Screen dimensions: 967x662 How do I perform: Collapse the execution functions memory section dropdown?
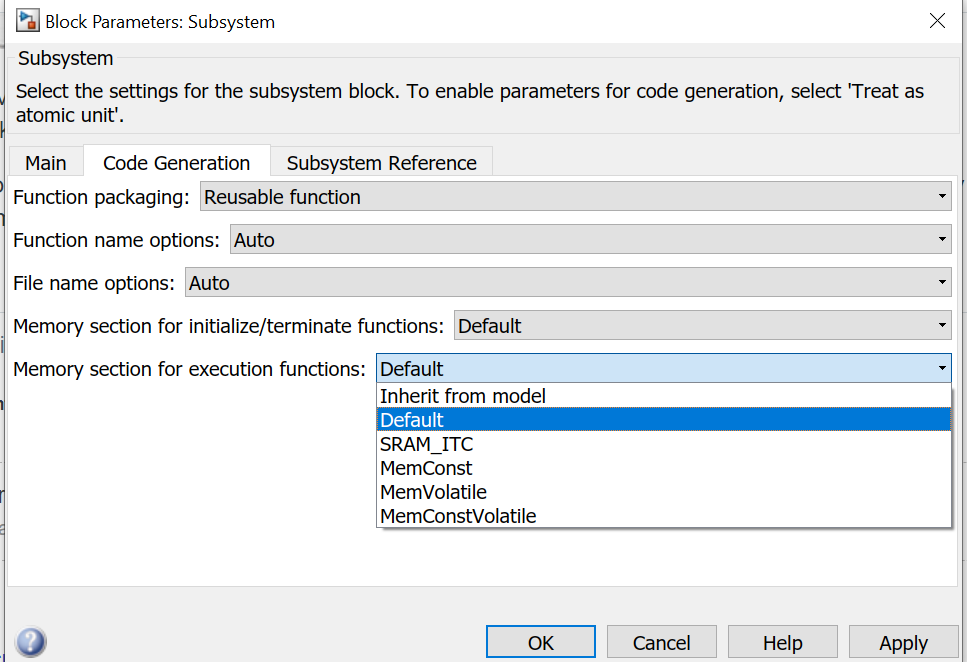(663, 369)
